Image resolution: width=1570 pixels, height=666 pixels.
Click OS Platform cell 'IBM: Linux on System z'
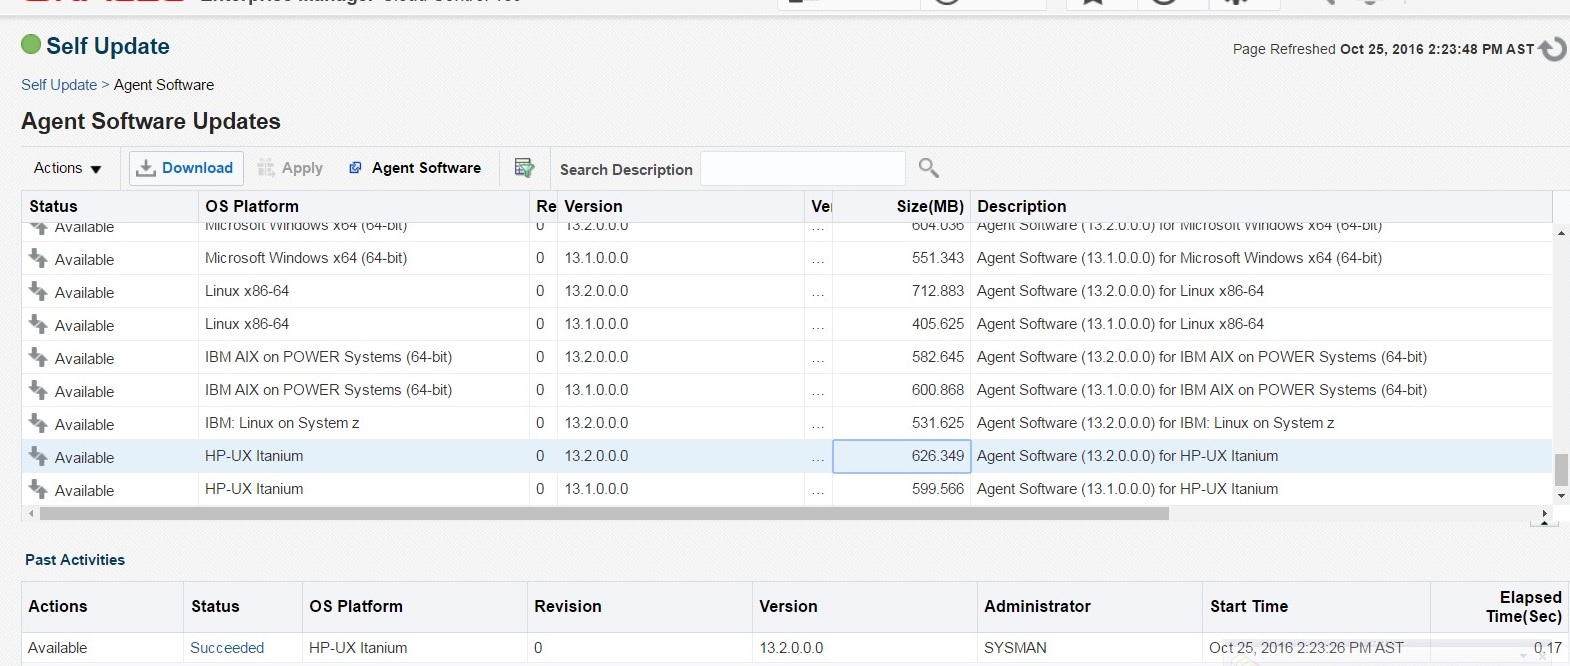click(x=282, y=423)
